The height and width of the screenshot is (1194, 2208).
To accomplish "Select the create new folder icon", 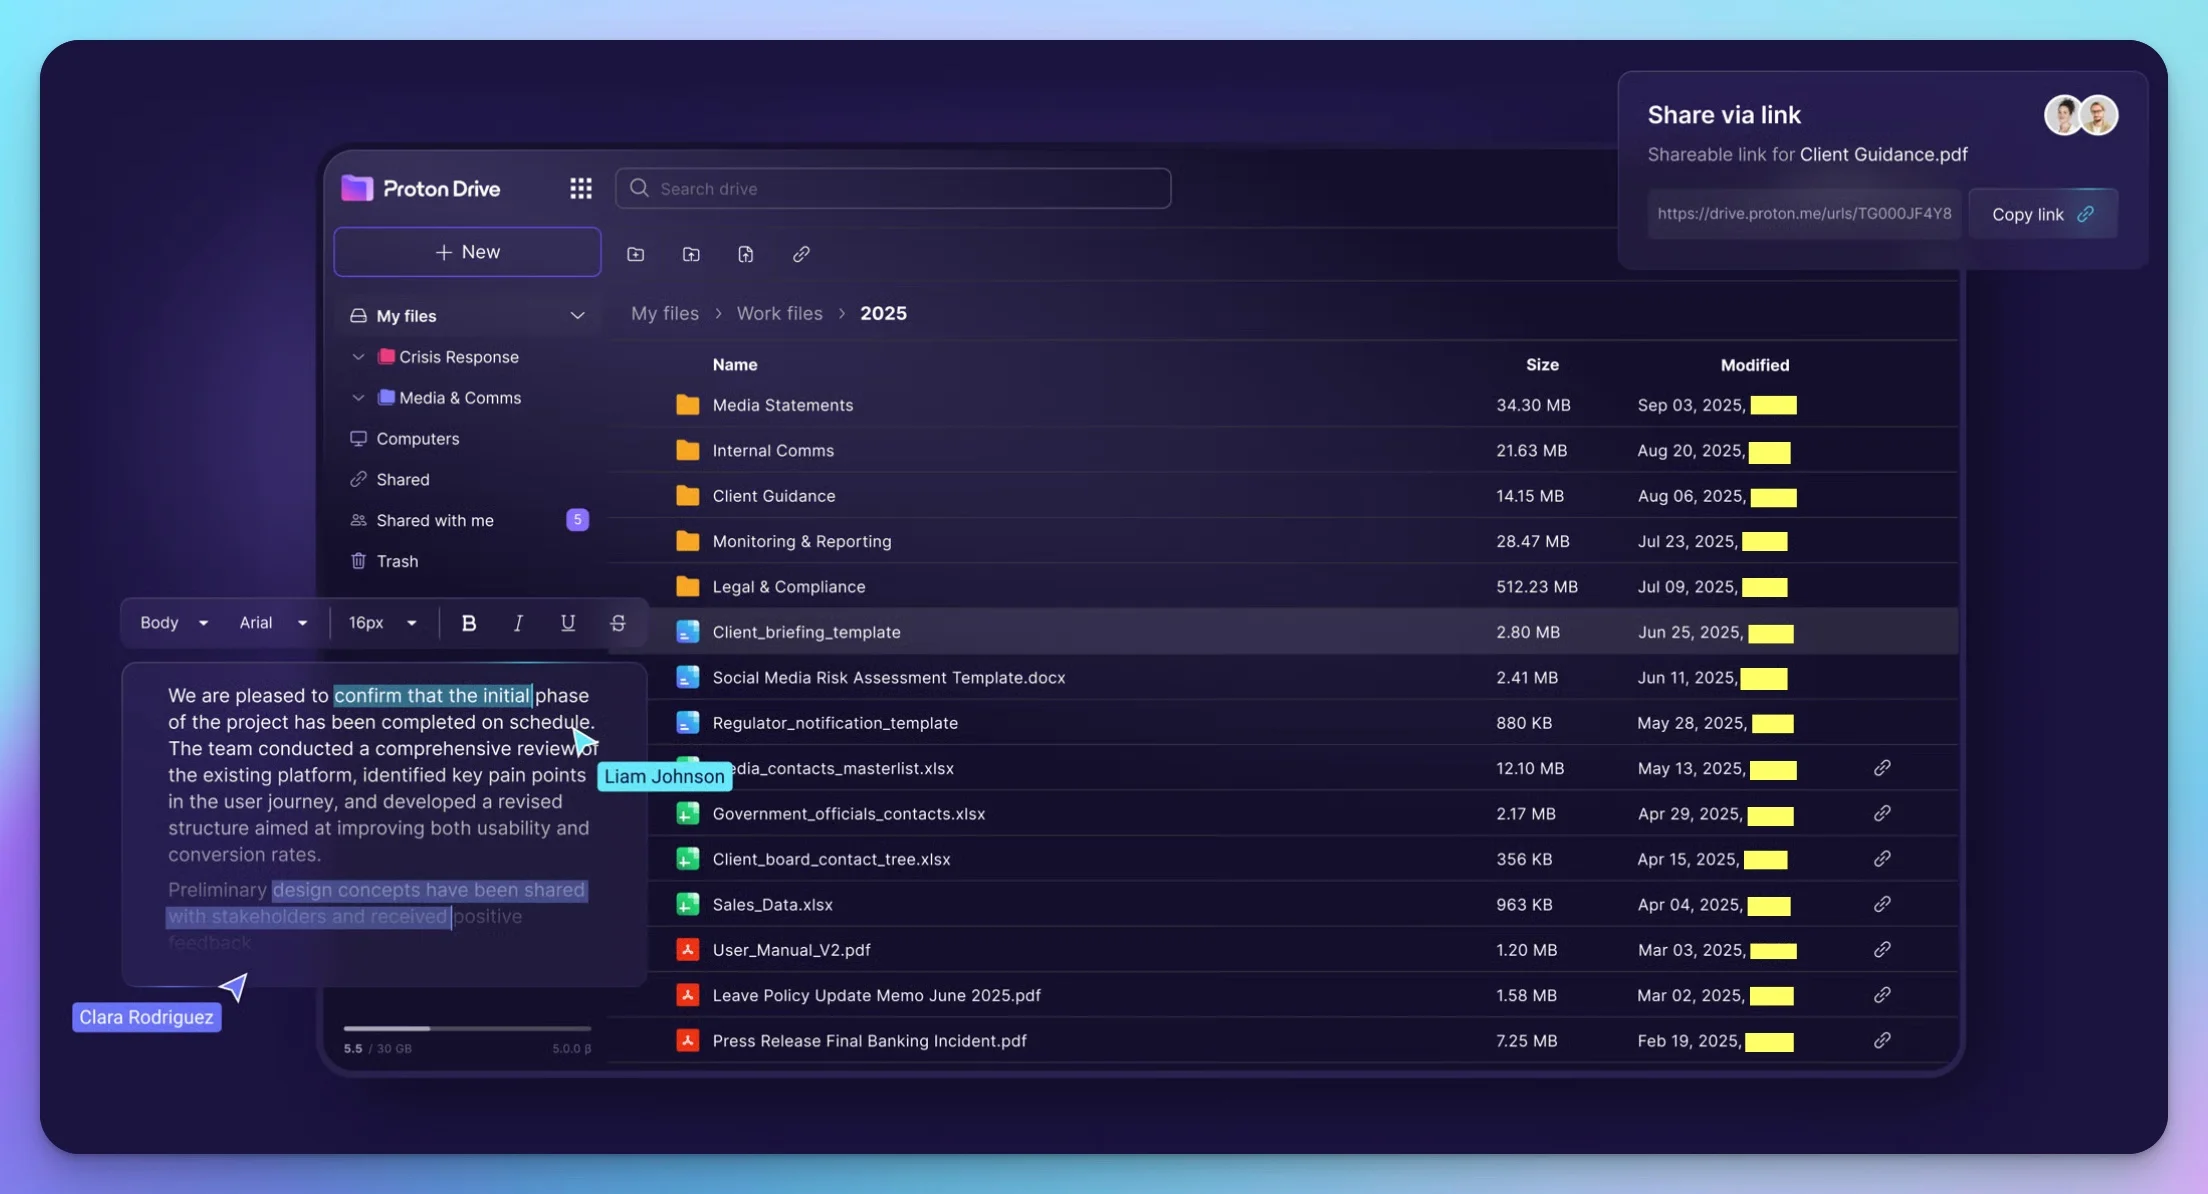I will coord(636,253).
